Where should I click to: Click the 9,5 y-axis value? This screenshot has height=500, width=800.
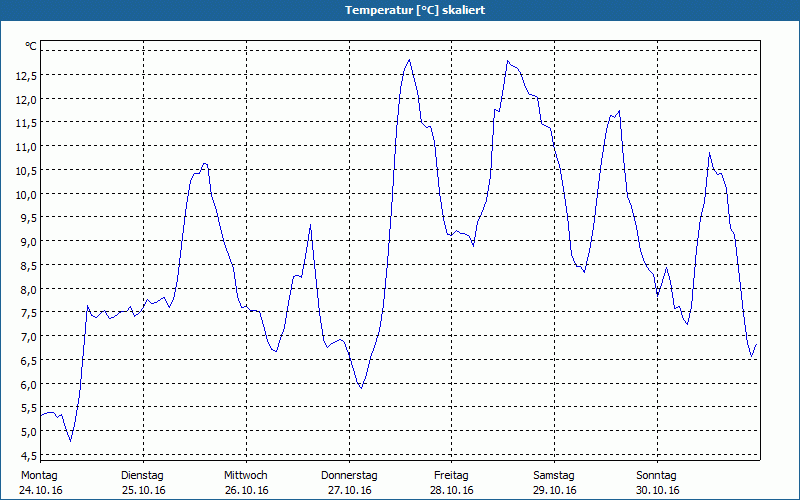[29, 218]
